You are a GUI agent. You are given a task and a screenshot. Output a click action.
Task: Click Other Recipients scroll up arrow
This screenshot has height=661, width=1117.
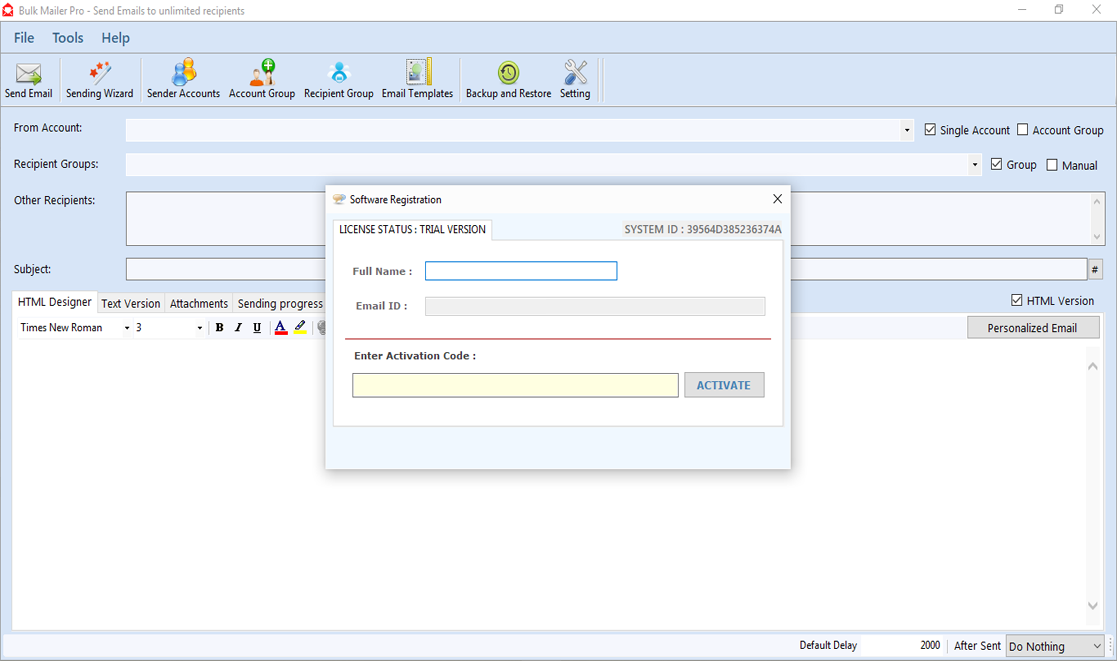[x=1096, y=202]
